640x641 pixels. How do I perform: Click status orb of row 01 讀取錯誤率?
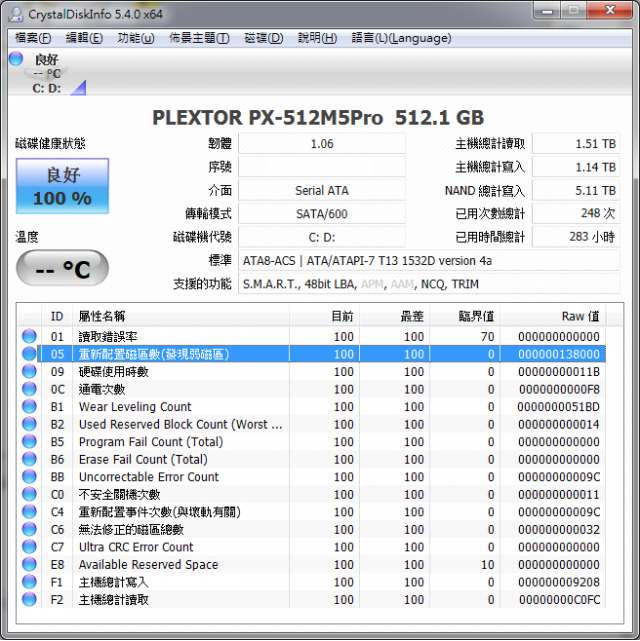click(x=29, y=336)
